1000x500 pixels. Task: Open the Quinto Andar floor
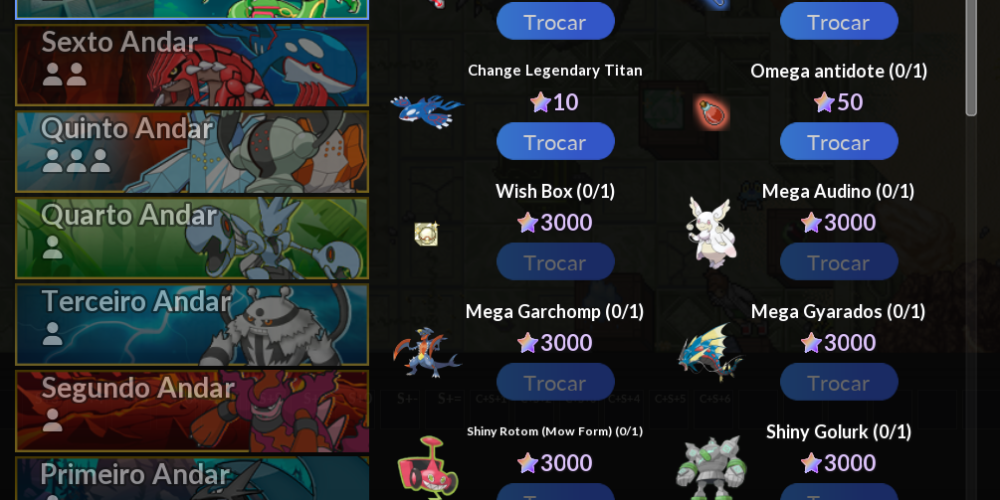192,152
